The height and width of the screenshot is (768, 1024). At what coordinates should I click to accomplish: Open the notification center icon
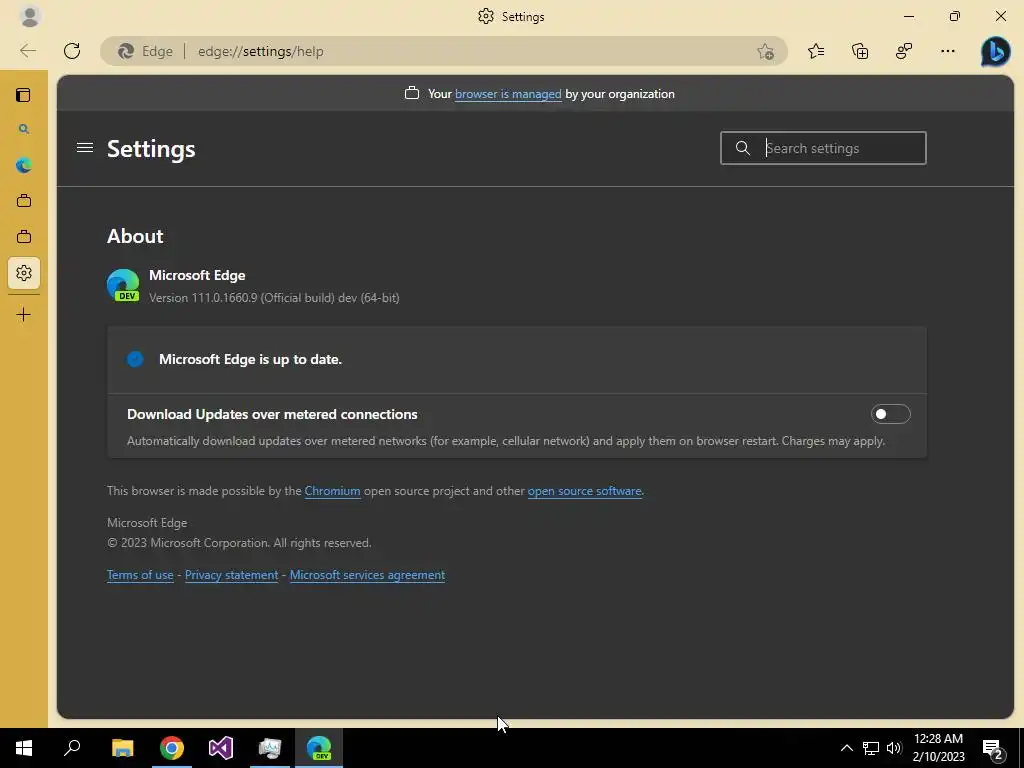click(993, 748)
